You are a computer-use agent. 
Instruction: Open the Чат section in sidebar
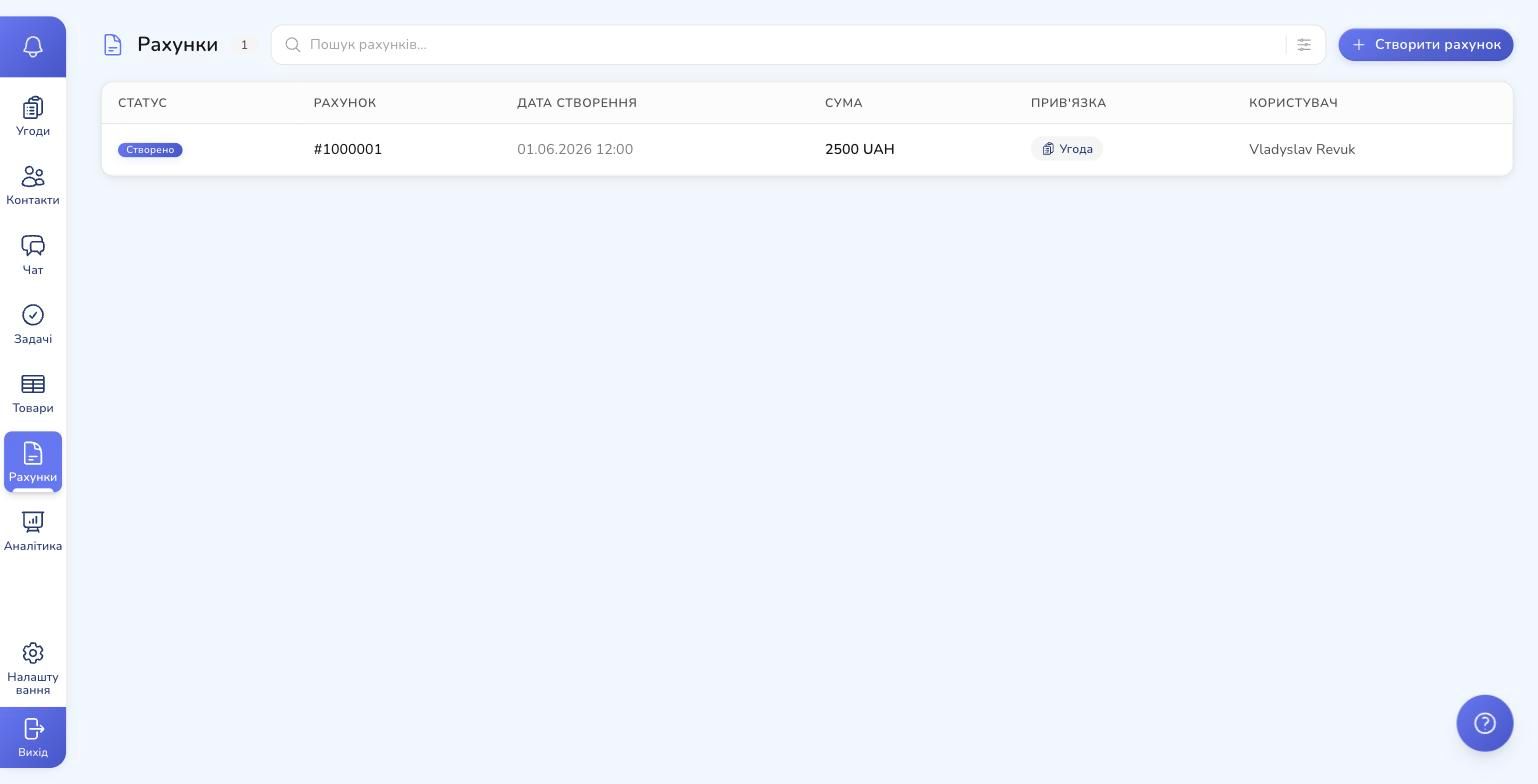[33, 255]
